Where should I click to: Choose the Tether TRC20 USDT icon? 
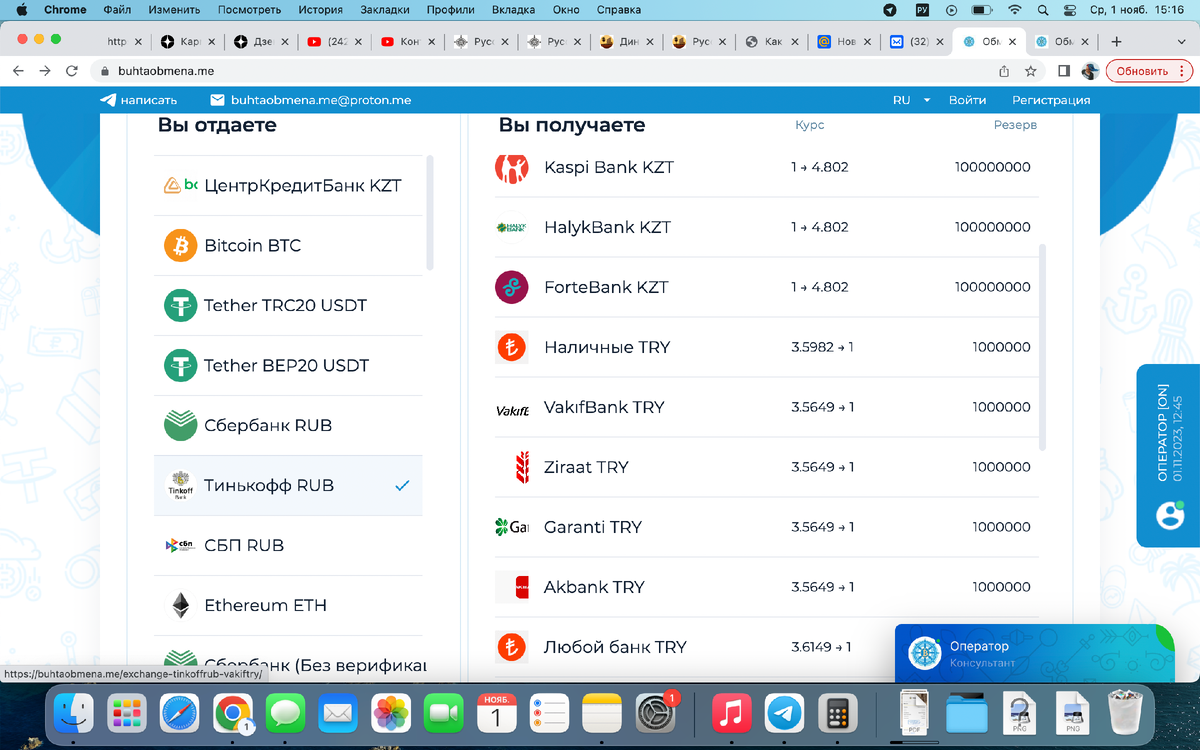tap(181, 305)
